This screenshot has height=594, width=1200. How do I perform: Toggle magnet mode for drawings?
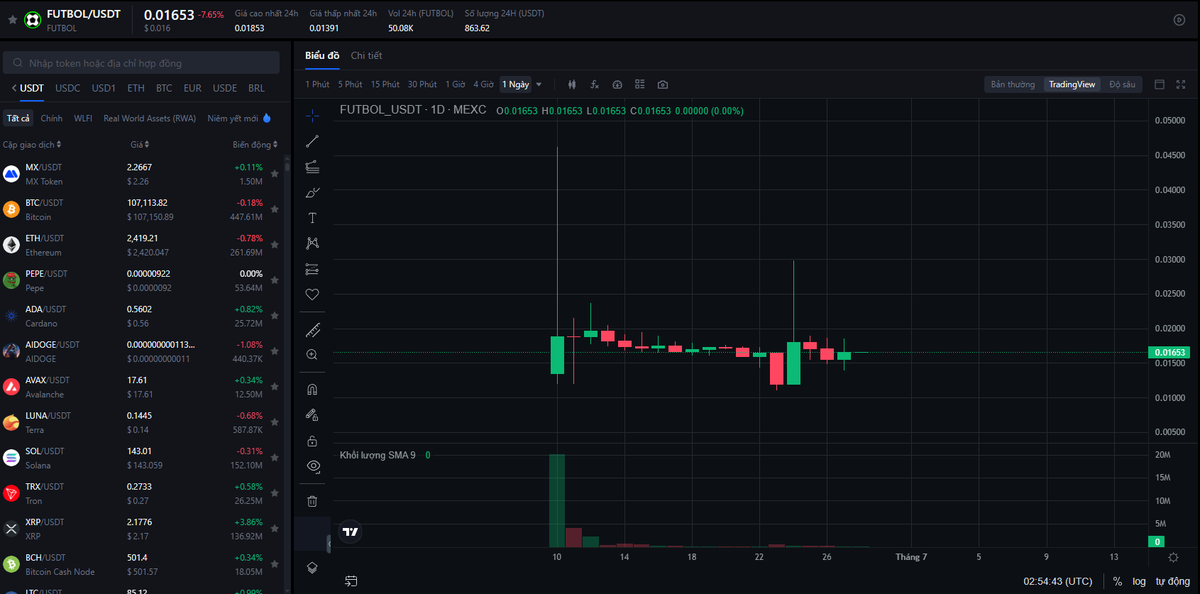[x=312, y=390]
